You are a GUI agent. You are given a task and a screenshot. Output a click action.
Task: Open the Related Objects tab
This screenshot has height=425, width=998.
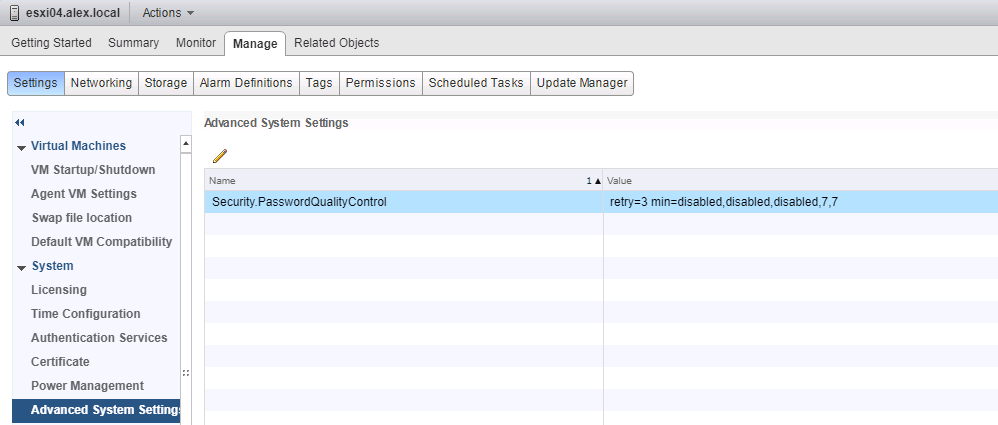pyautogui.click(x=336, y=43)
